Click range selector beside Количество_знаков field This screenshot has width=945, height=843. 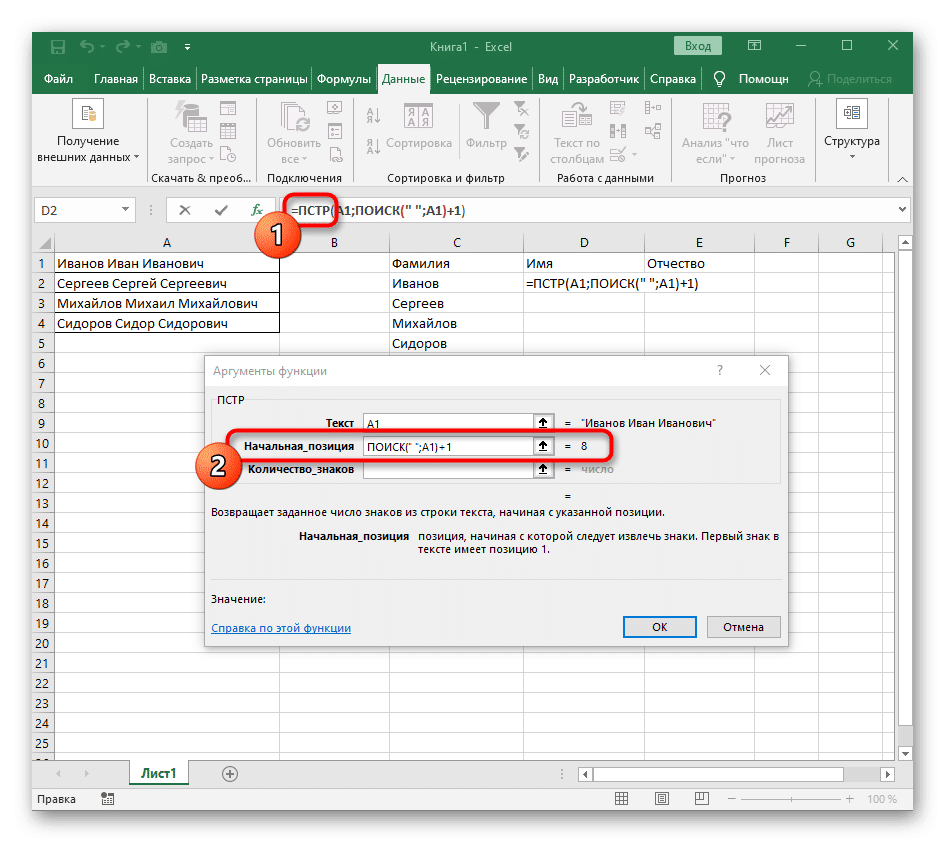tap(543, 469)
